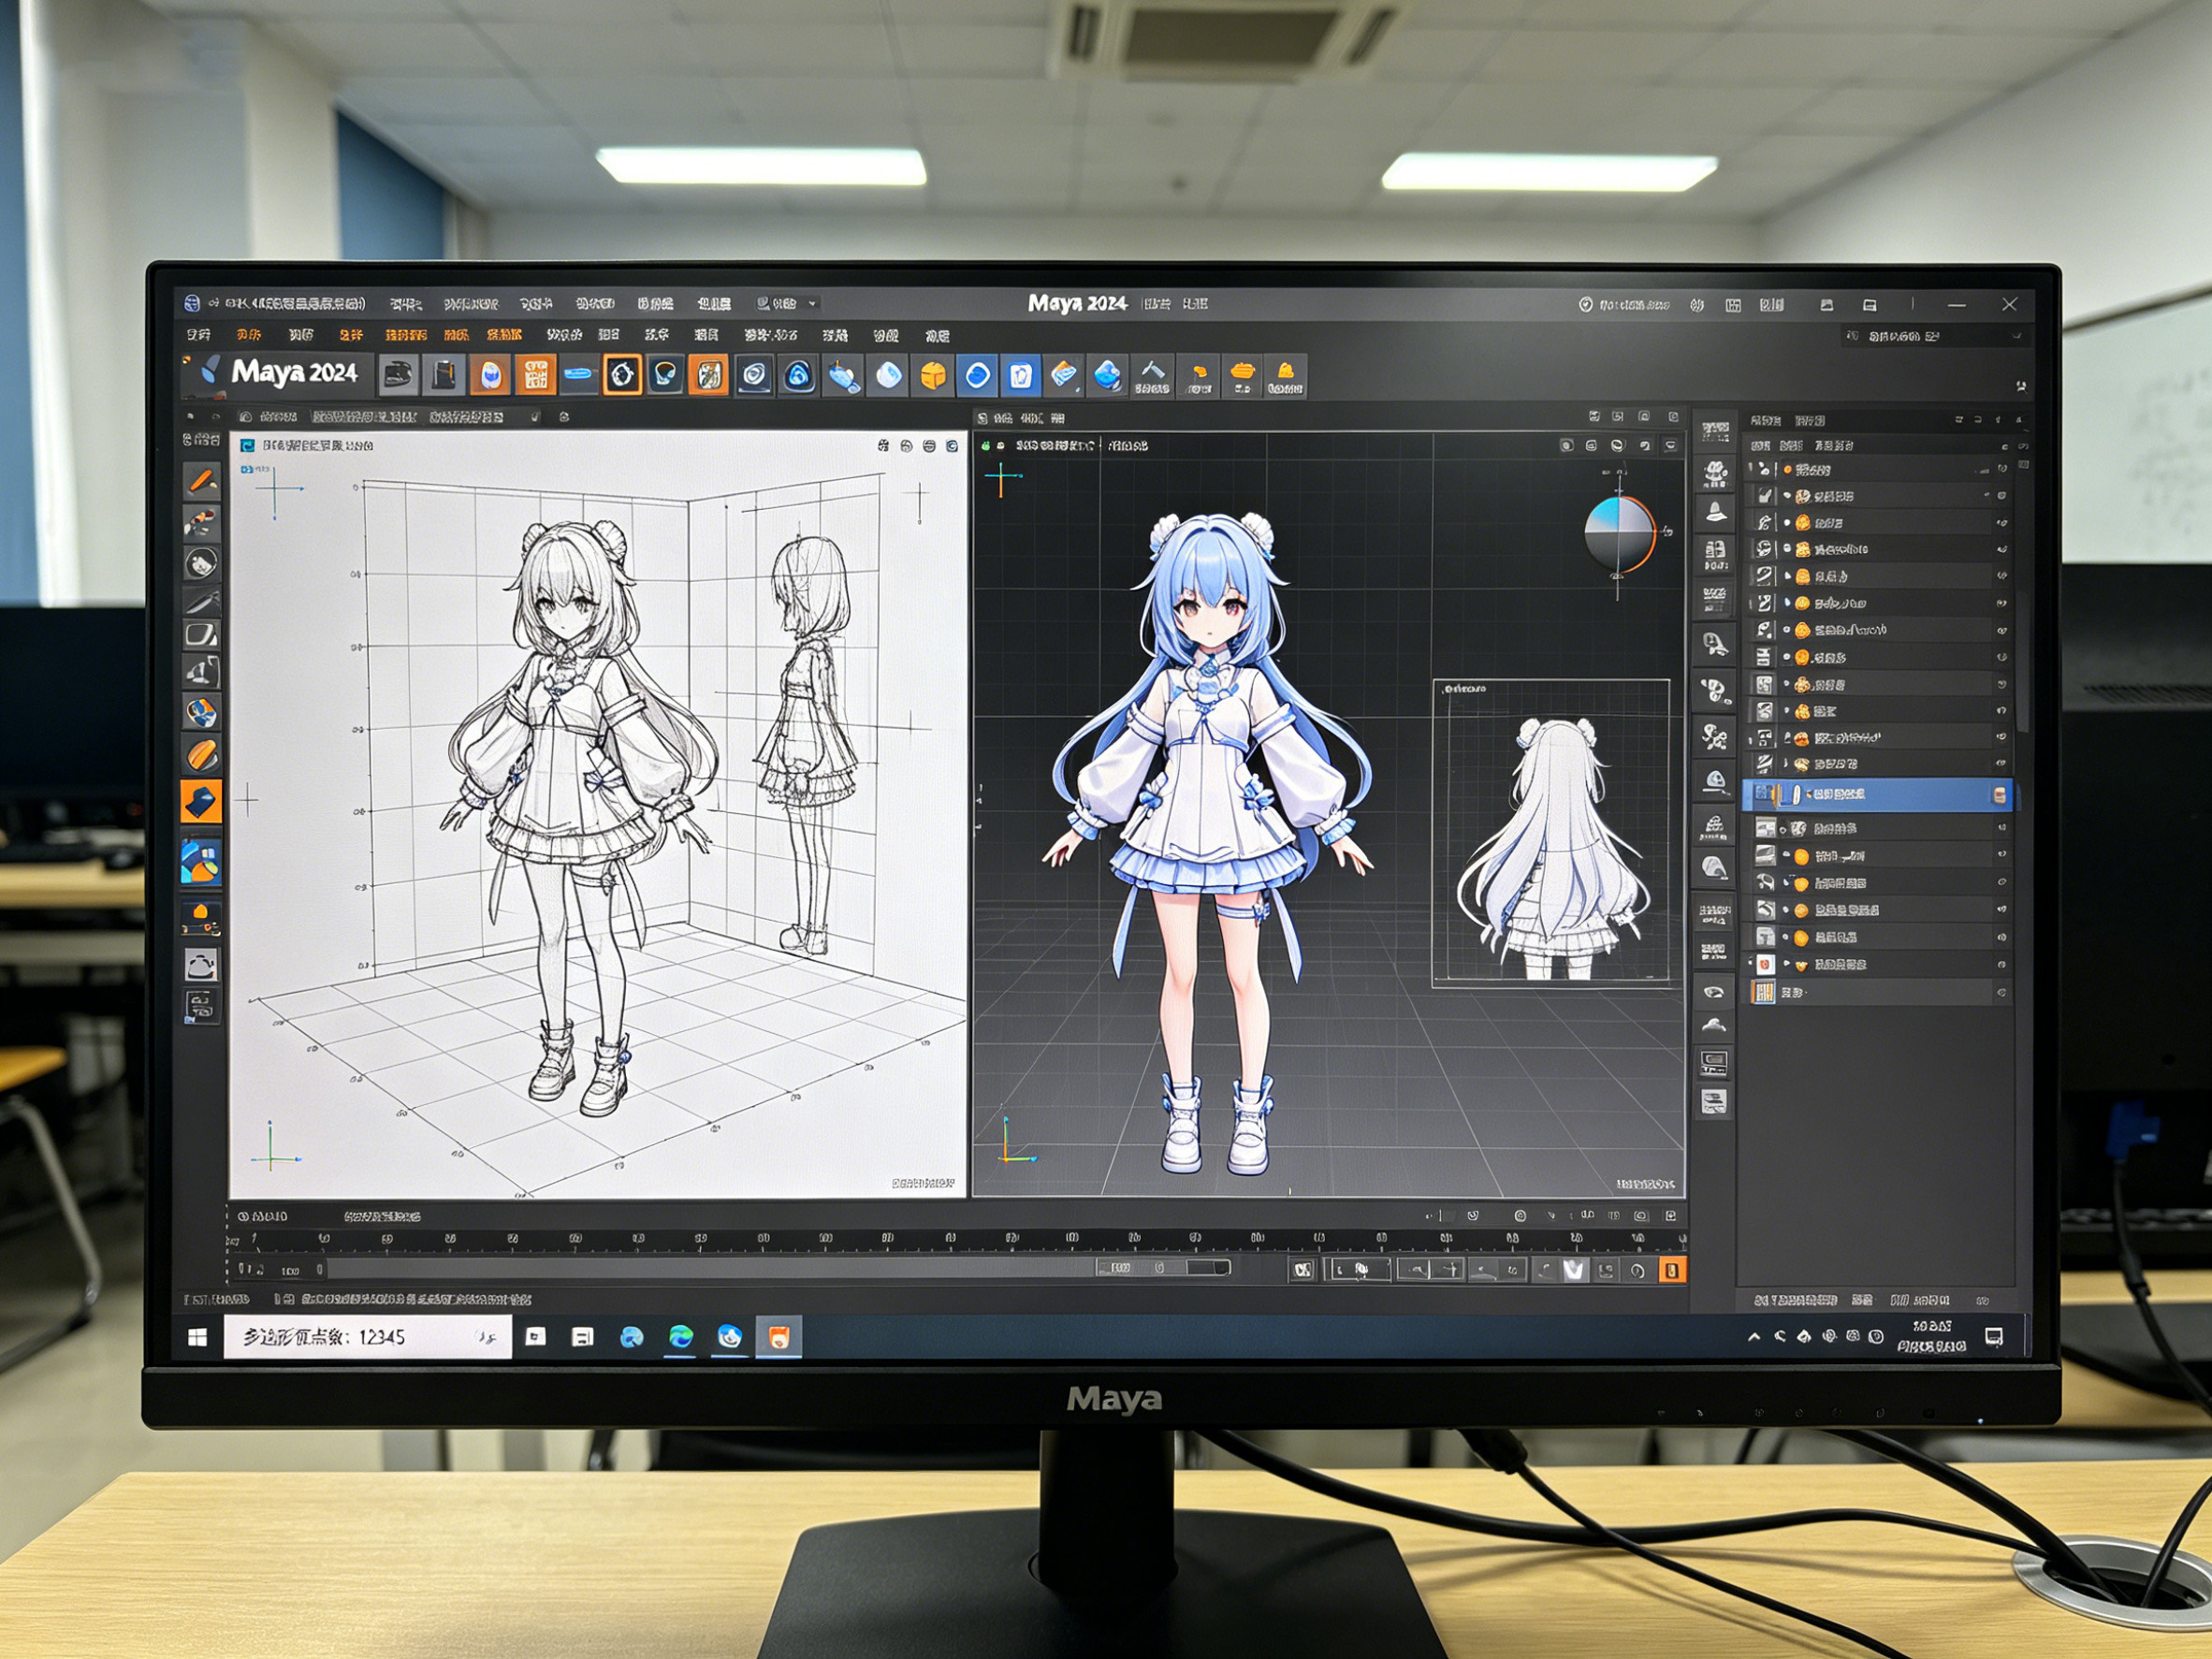Open Microsoft Edge from the taskbar
This screenshot has height=1659, width=2212.
click(681, 1337)
